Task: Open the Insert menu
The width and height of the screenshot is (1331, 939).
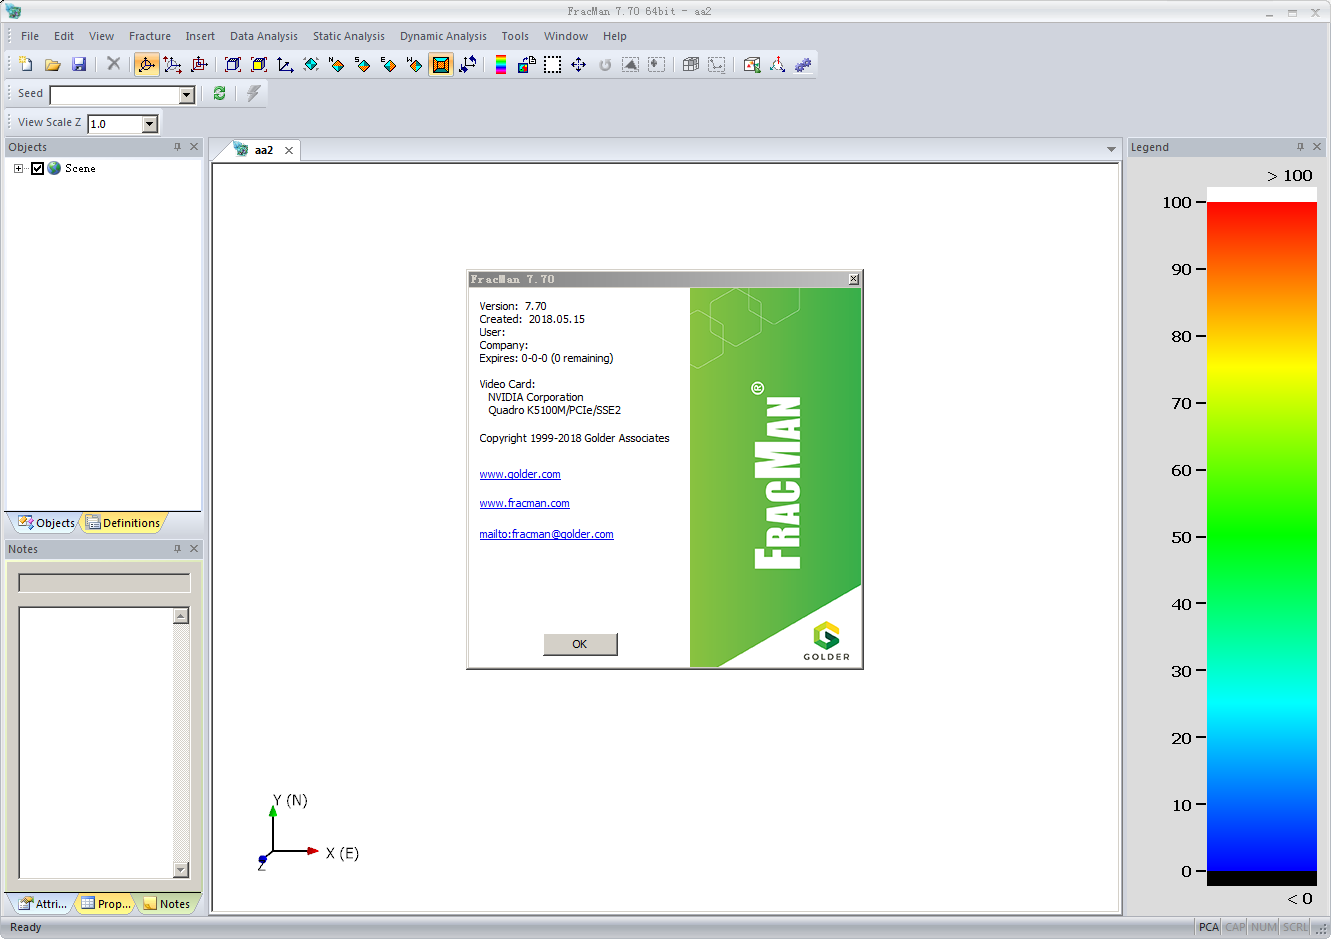Action: coord(200,36)
